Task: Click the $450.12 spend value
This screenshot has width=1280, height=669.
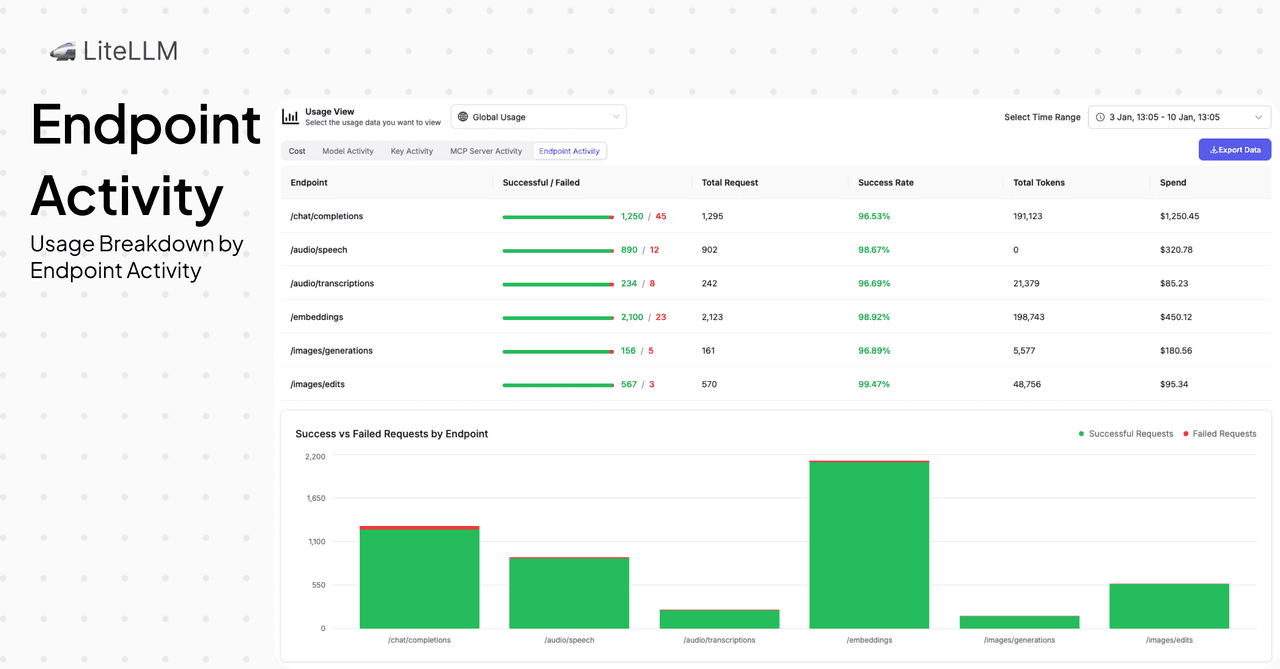Action: click(x=1176, y=317)
